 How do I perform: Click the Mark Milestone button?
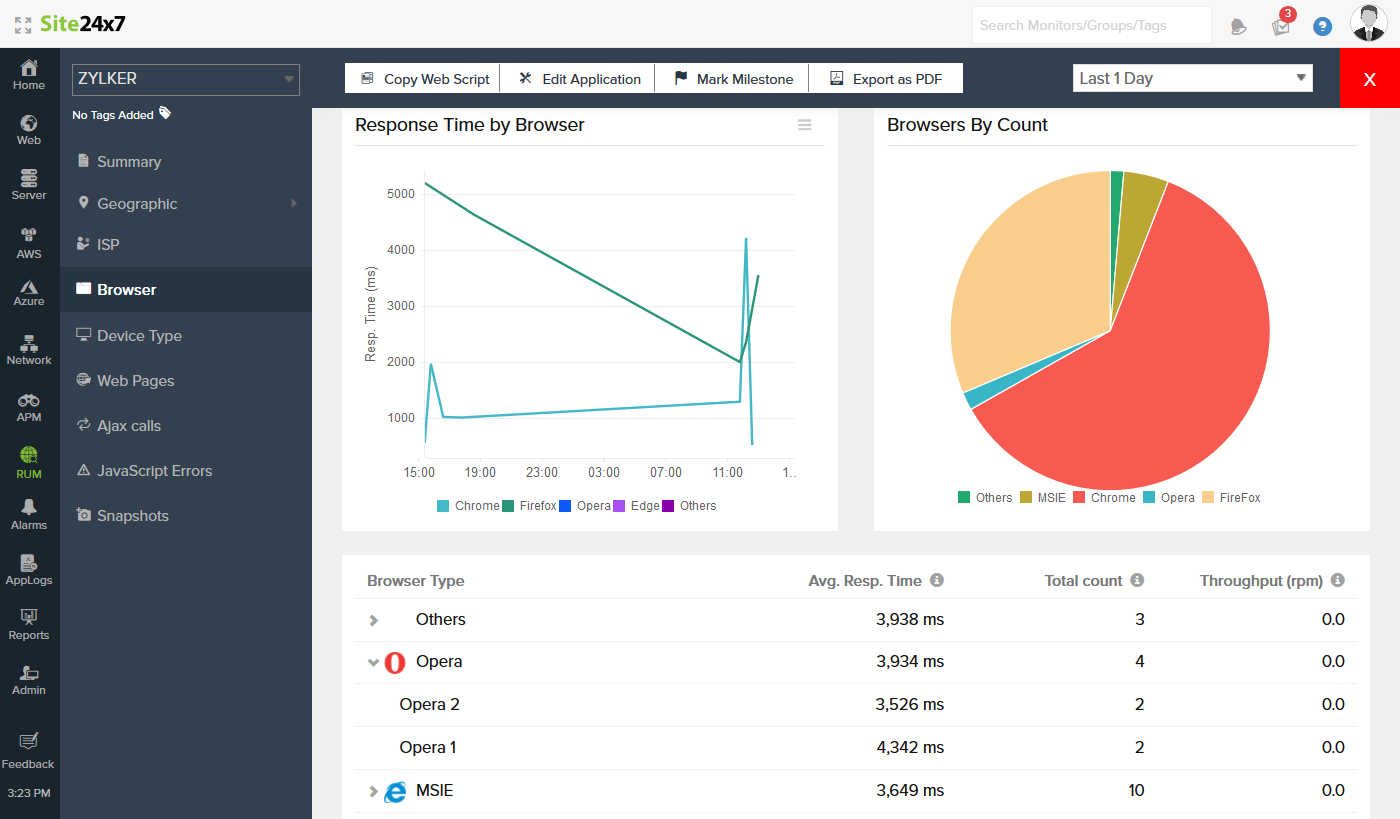click(x=733, y=79)
